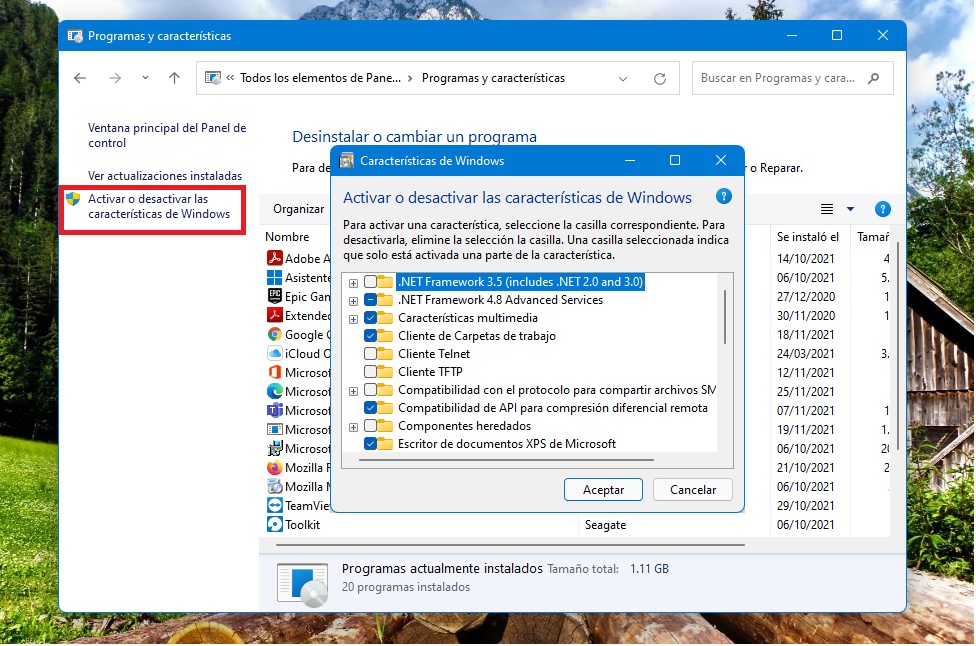This screenshot has width=976, height=646.
Task: Click the iCloud program icon
Action: click(x=273, y=354)
